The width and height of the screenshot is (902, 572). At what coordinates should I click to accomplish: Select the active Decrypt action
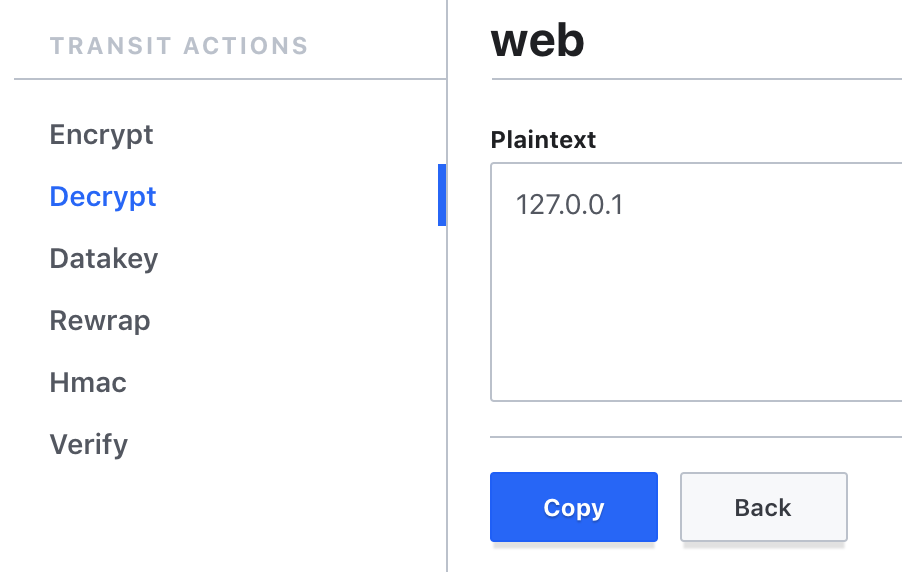103,196
